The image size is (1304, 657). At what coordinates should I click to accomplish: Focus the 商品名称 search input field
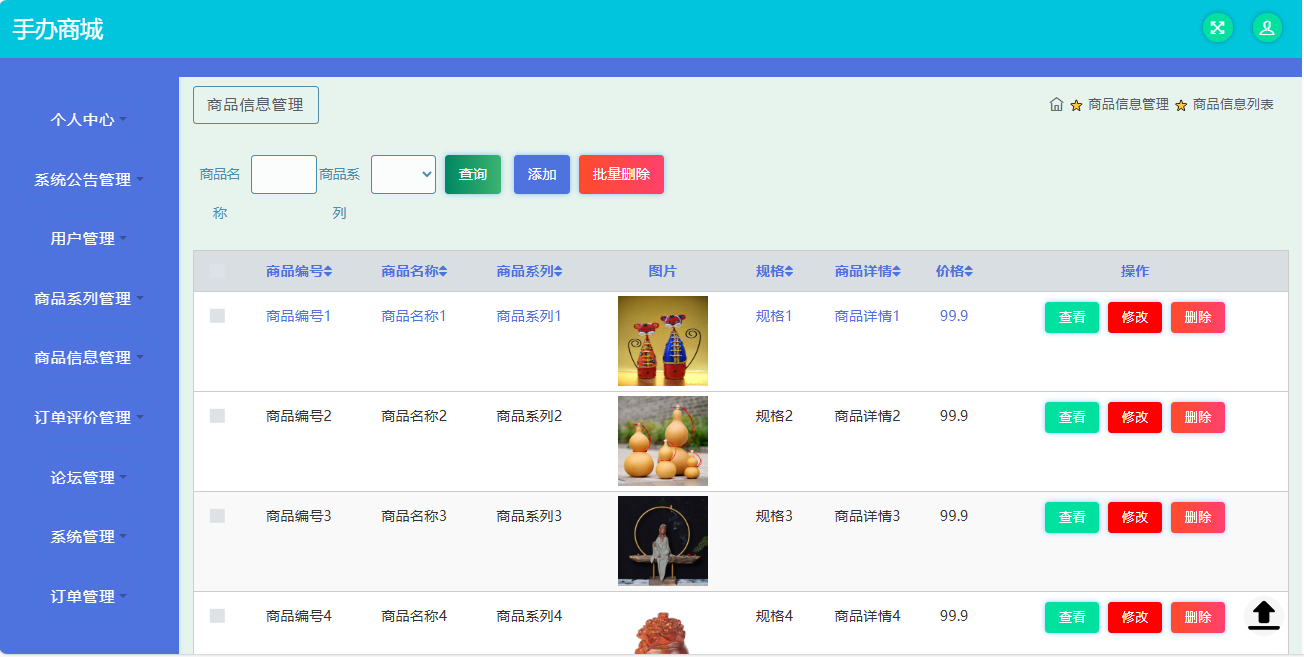(284, 174)
